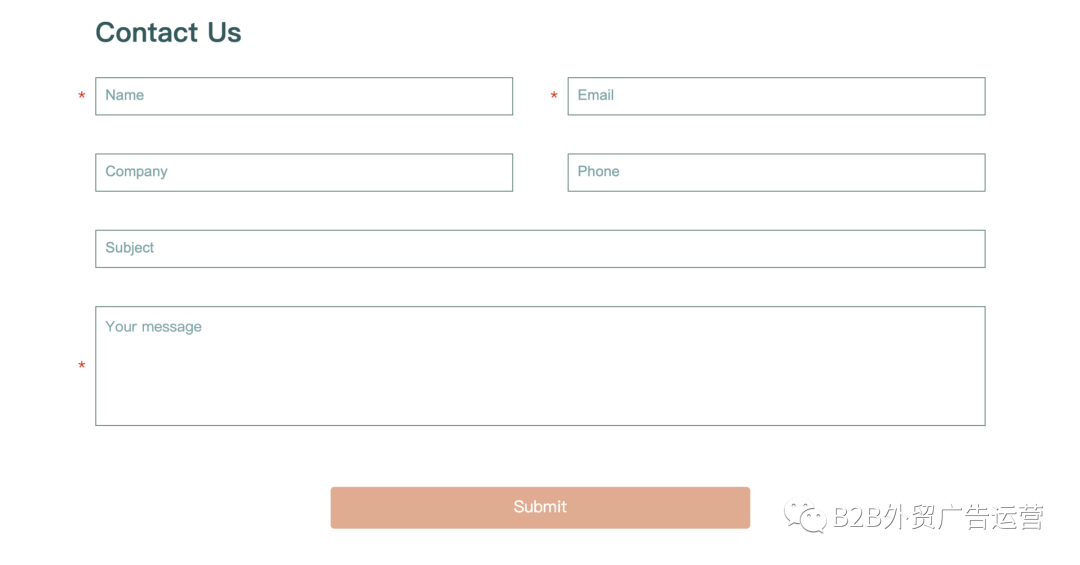Focus the Email input field
Screen dimensions: 1080x565
click(x=776, y=96)
